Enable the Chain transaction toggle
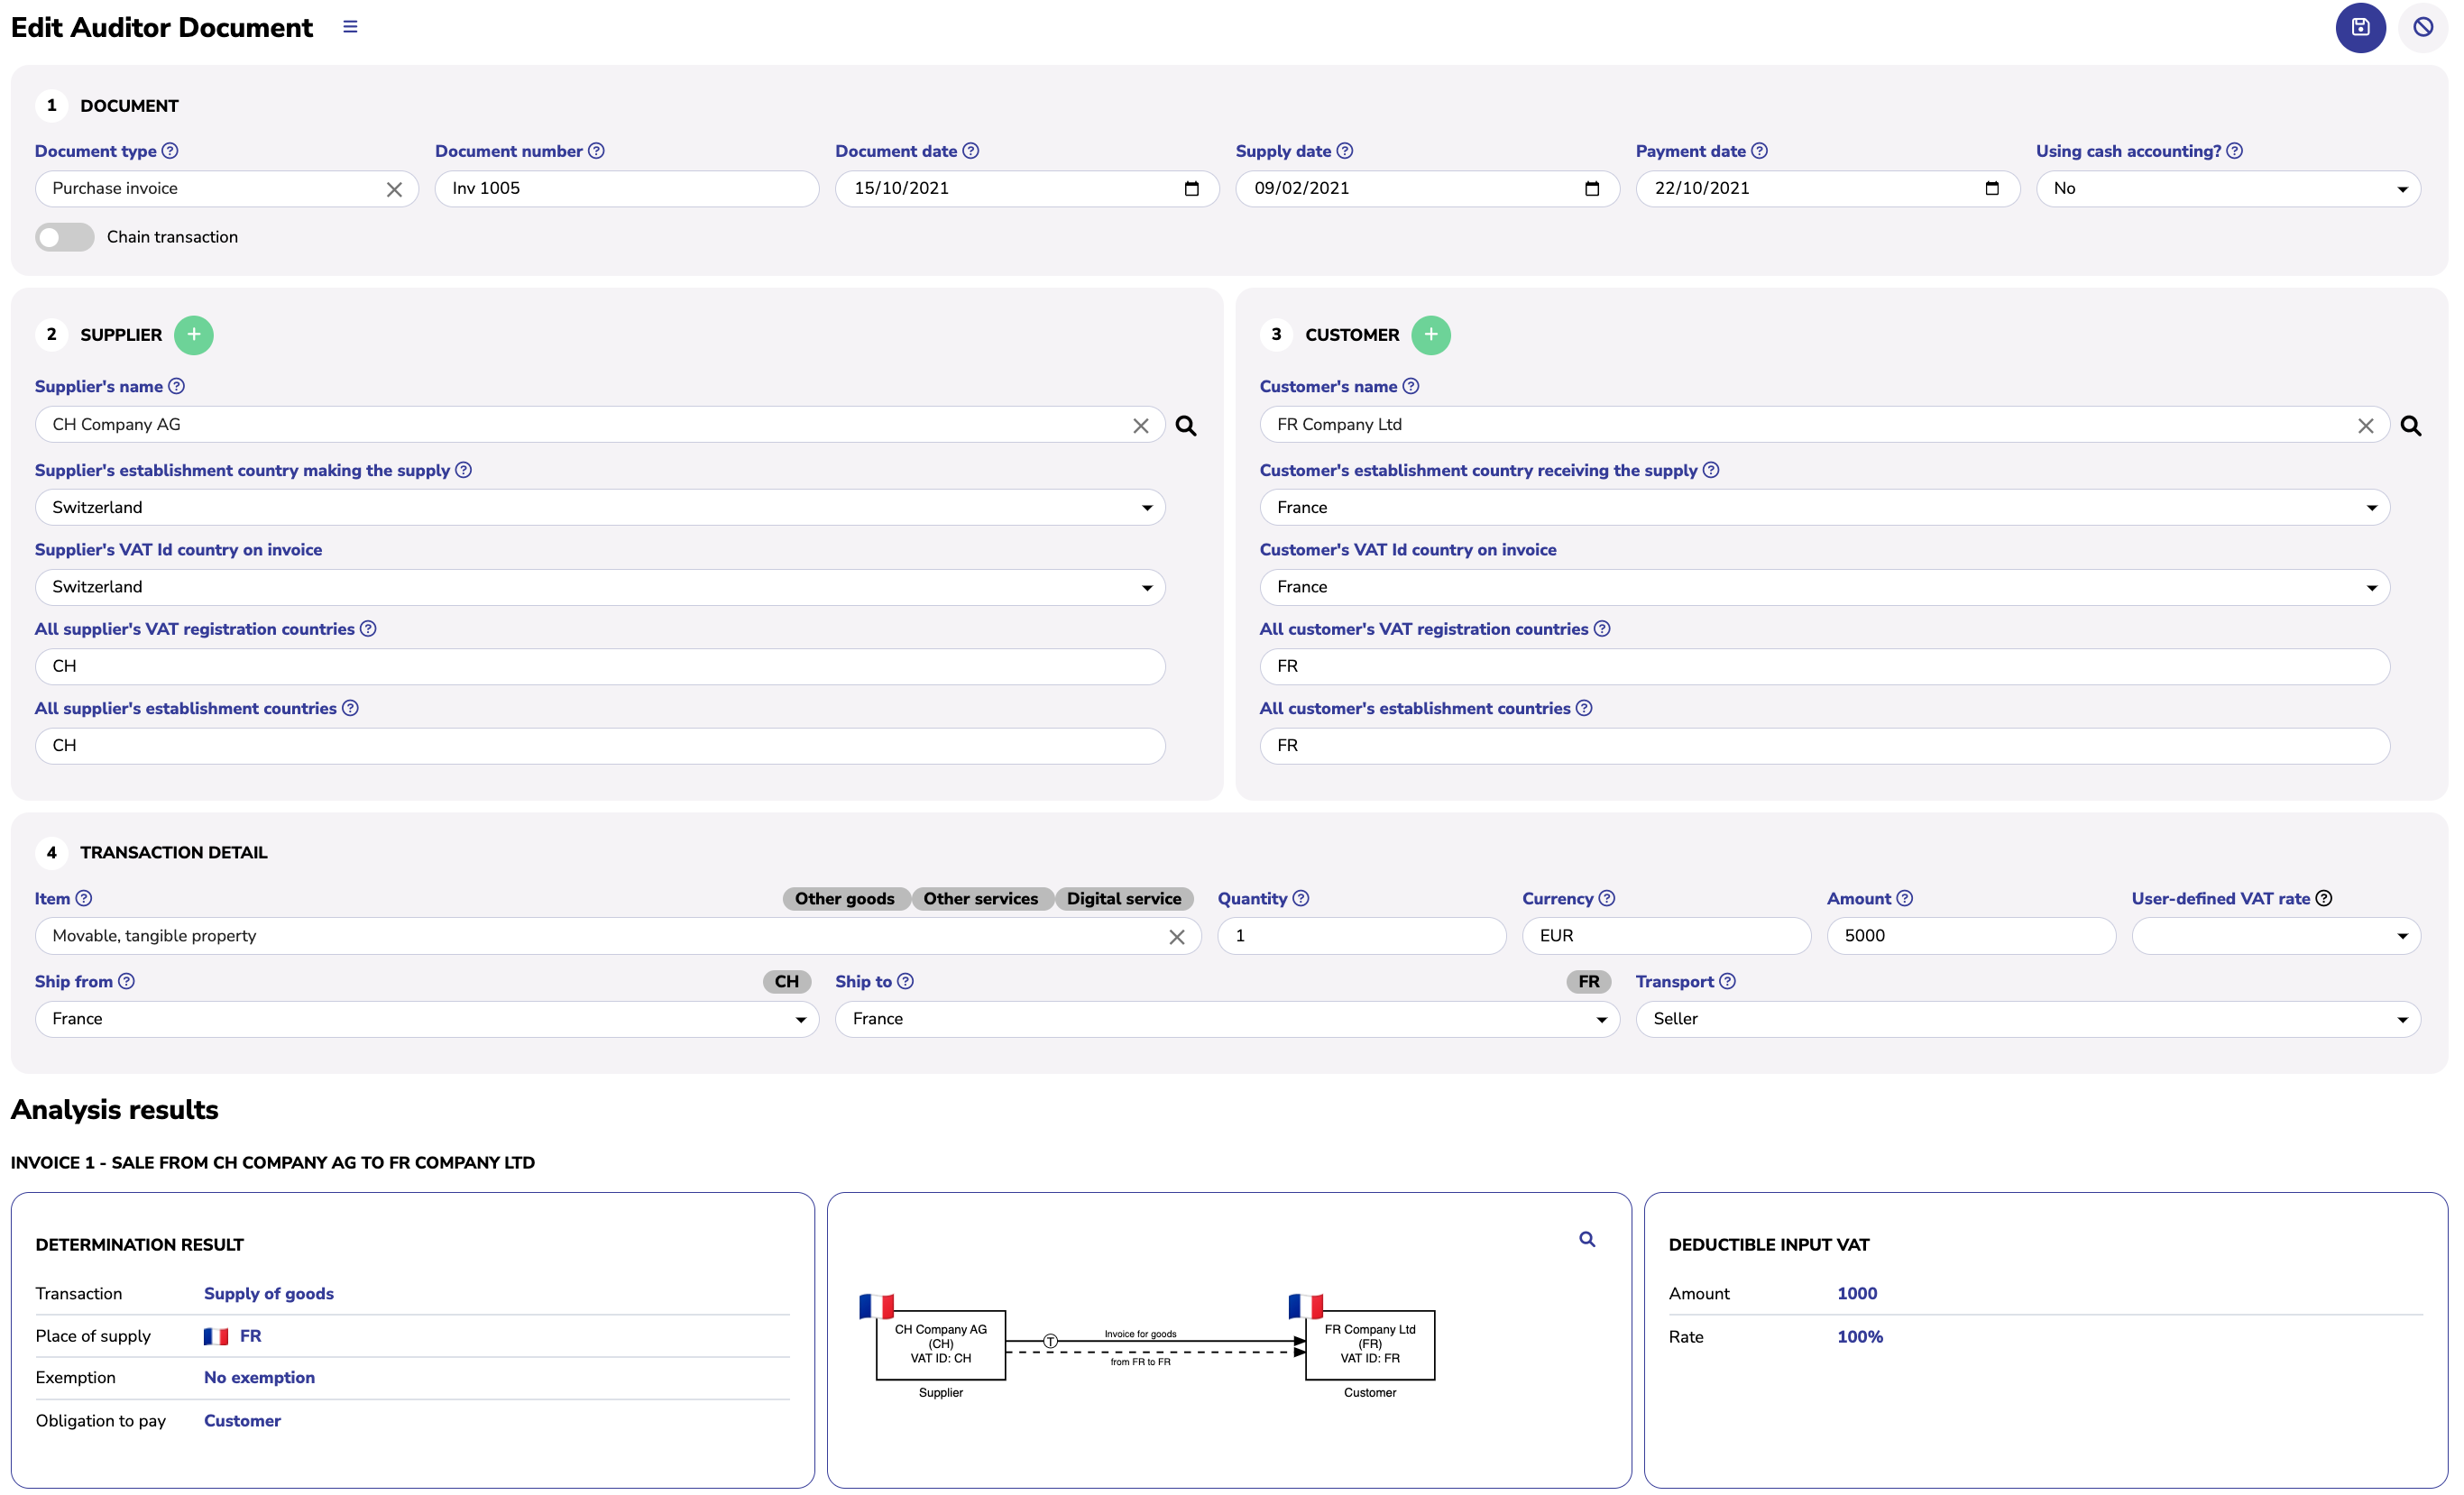The width and height of the screenshot is (2464, 1495). click(x=65, y=237)
